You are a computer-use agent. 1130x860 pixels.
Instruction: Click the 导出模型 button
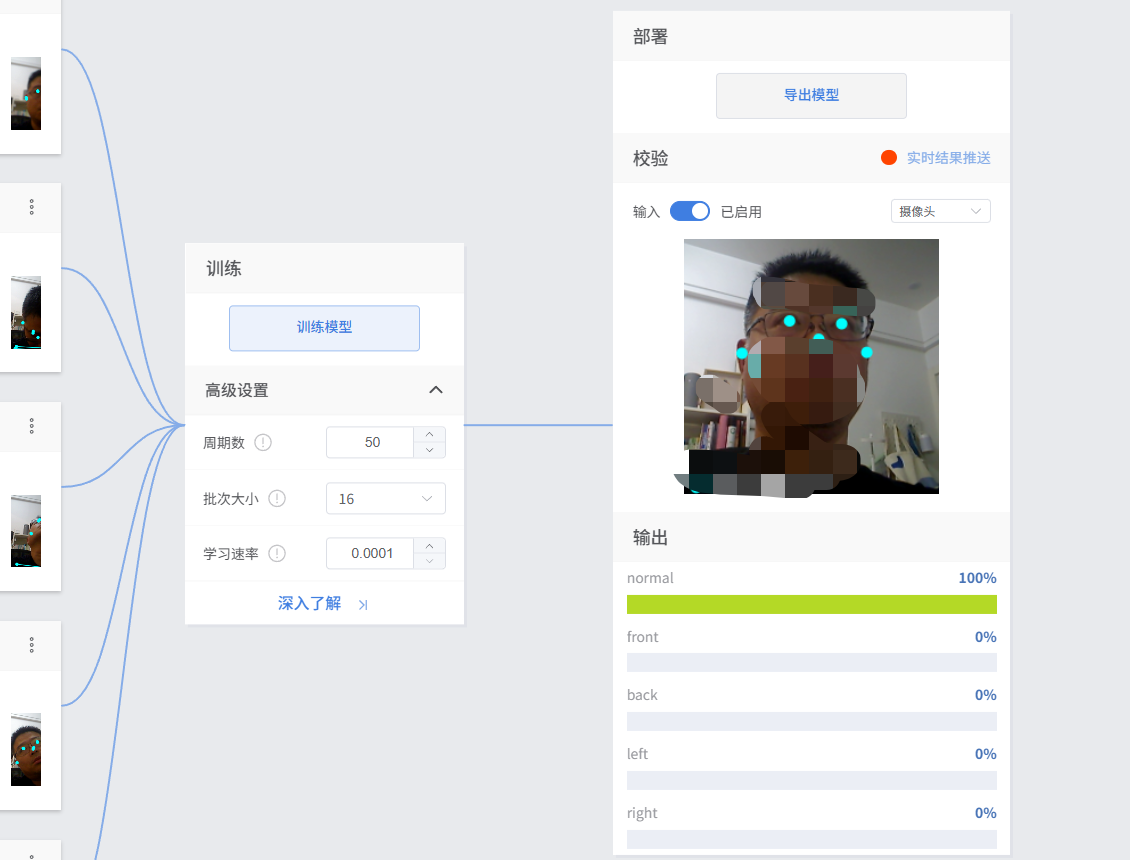coord(811,96)
